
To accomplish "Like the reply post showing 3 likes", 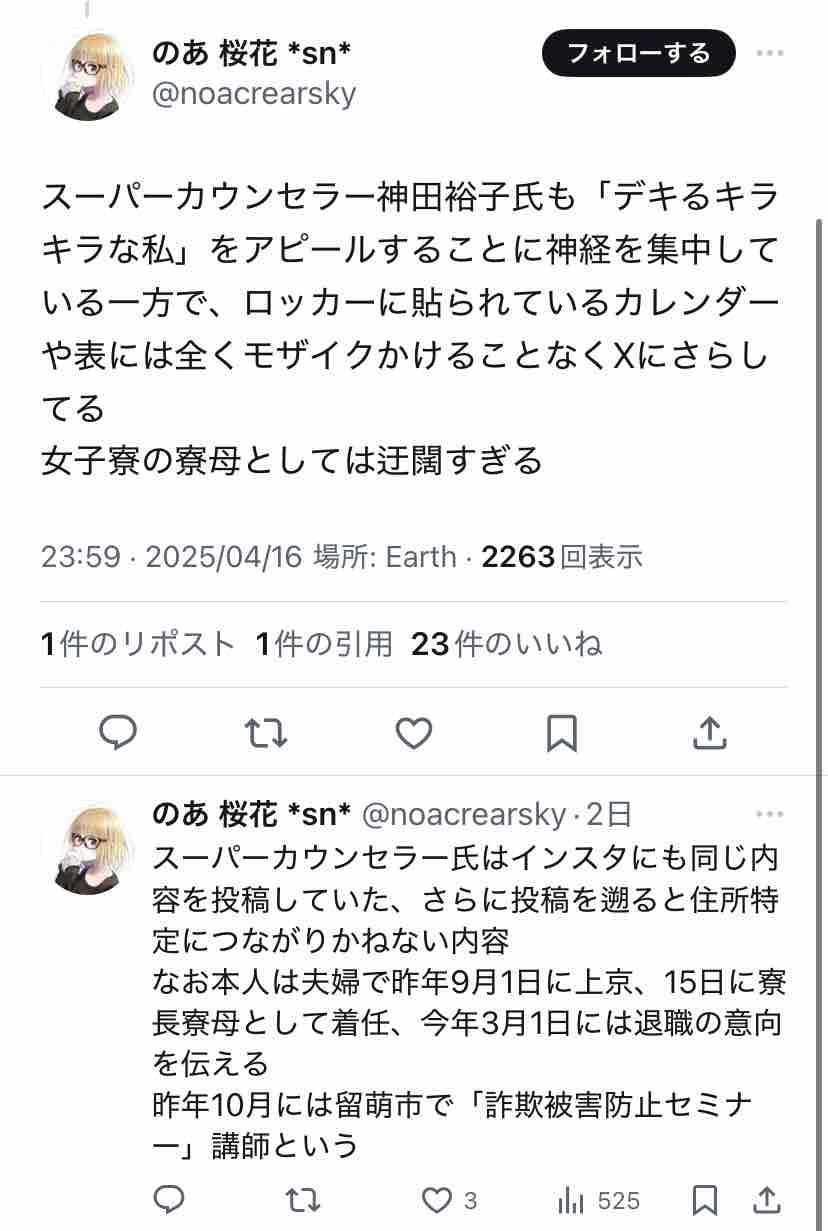I will coord(449,1199).
